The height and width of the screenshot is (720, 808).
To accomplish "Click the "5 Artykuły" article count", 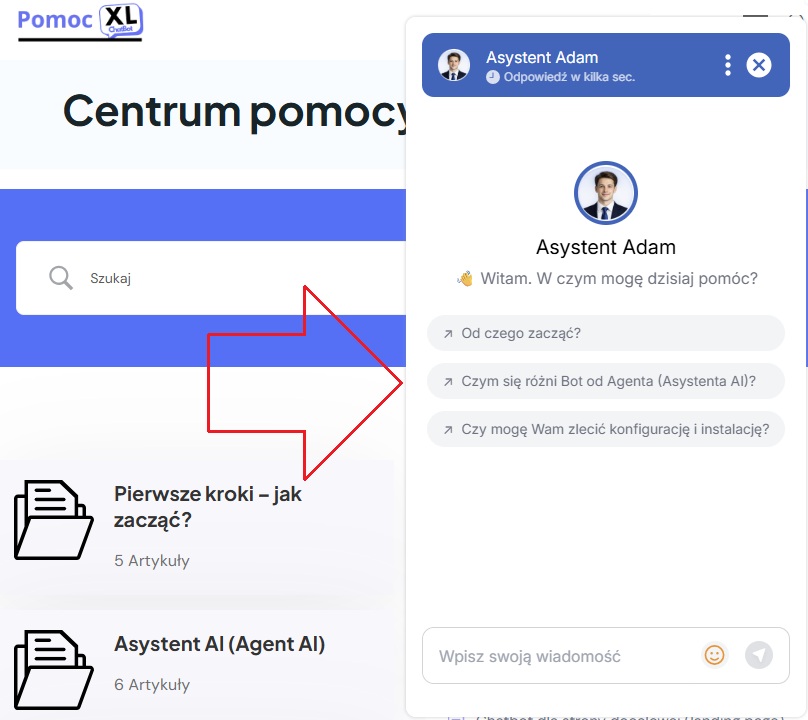I will tap(152, 560).
